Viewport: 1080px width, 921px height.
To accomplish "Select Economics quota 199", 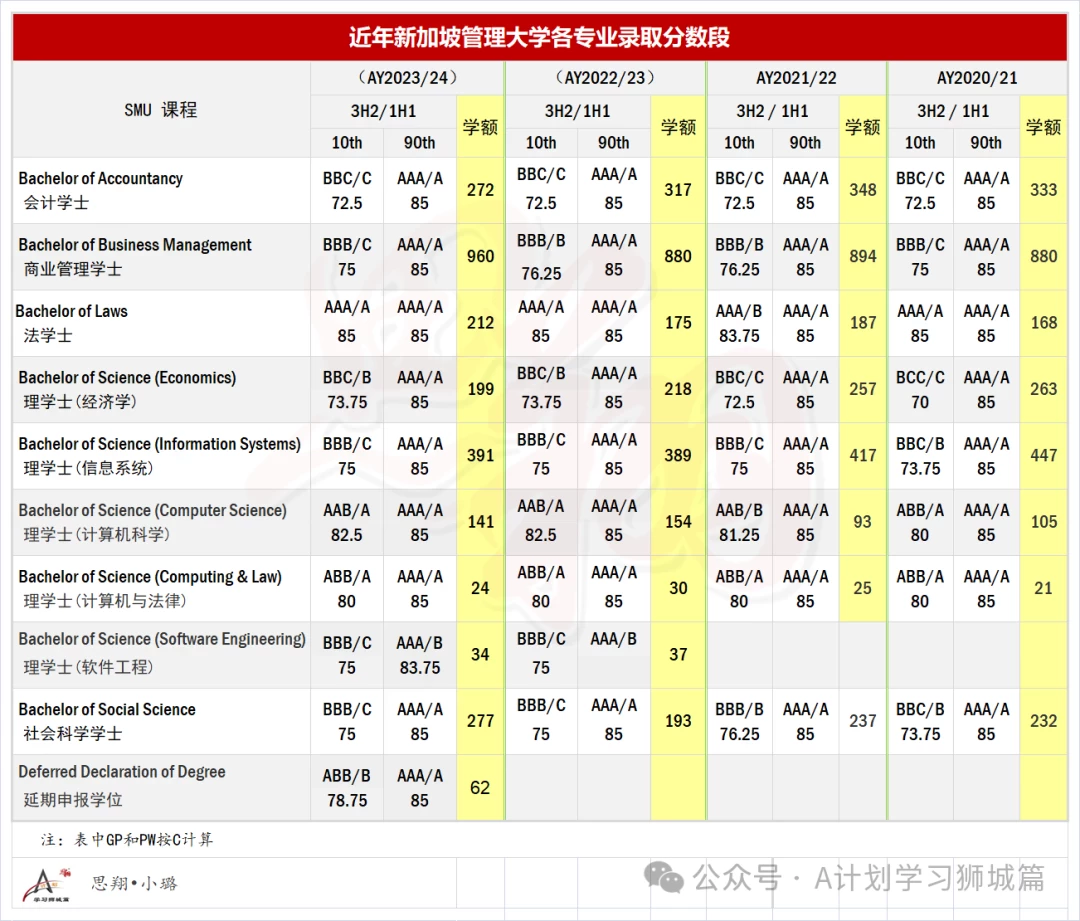I will click(480, 389).
